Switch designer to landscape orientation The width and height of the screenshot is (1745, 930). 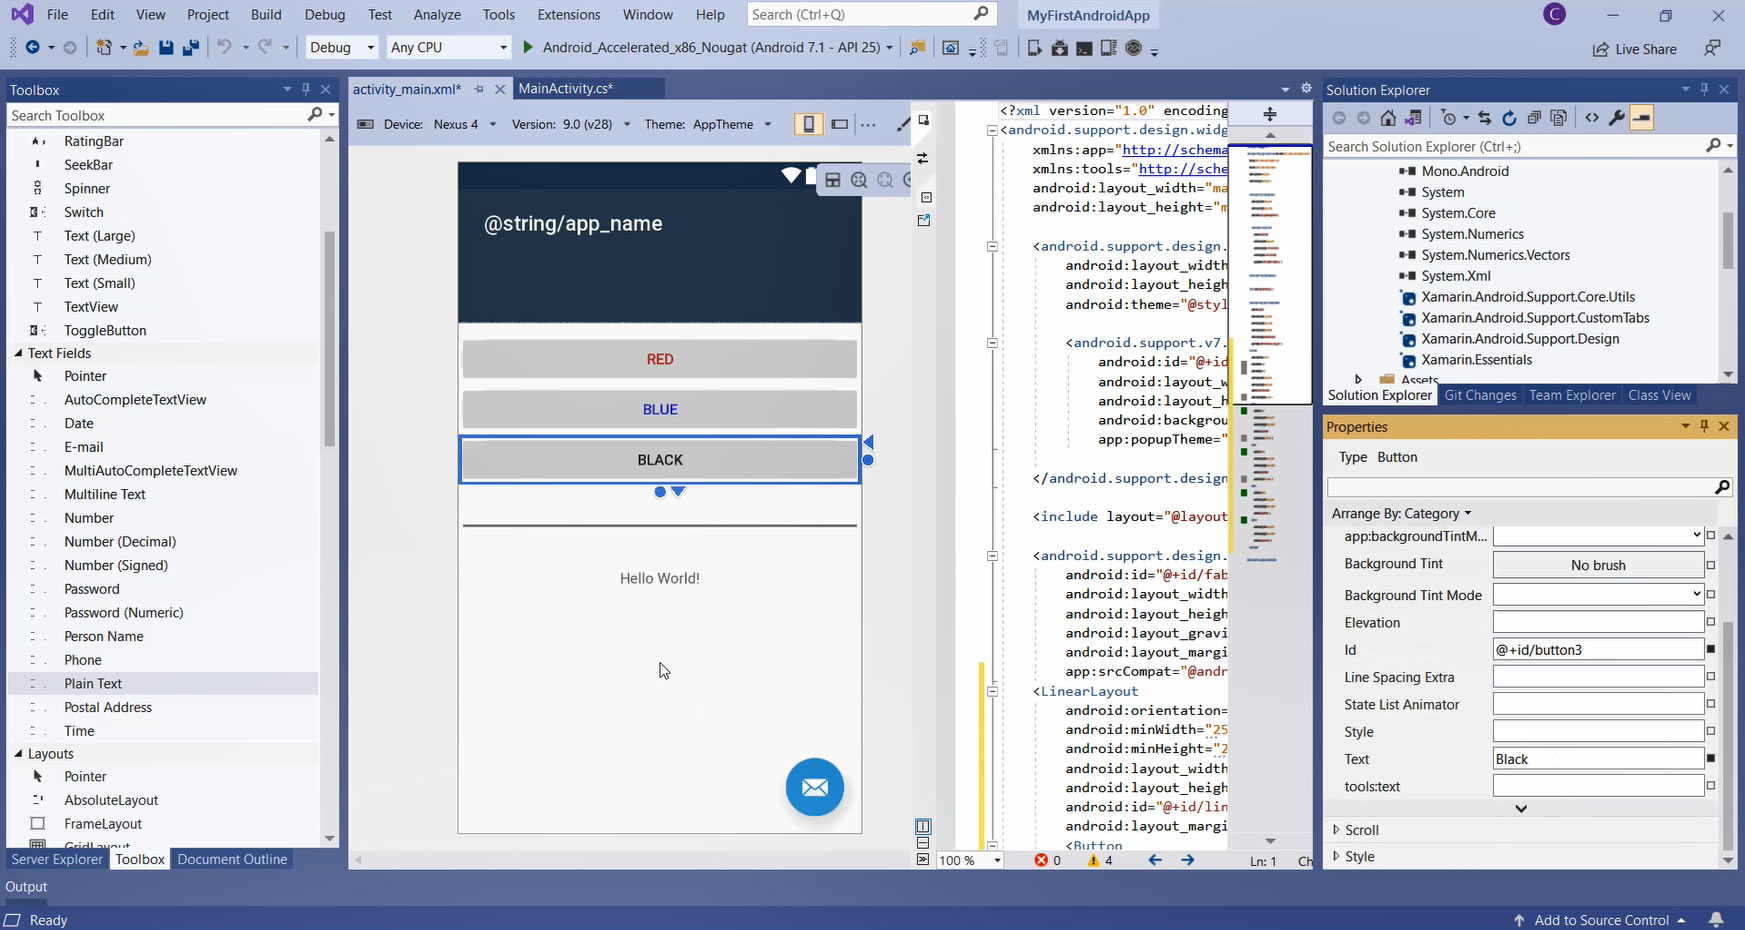pos(840,124)
